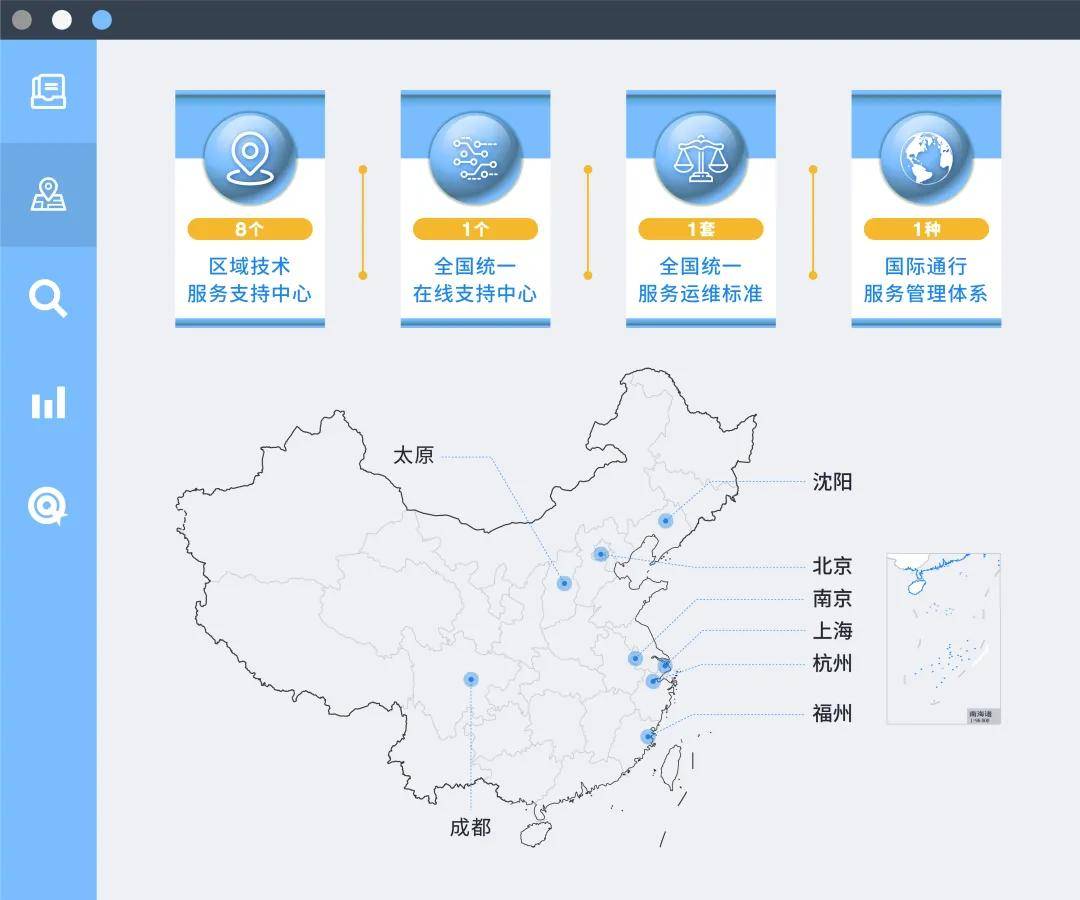This screenshot has height=900, width=1080.
Task: Click the South China Sea inset map
Action: coord(943,638)
